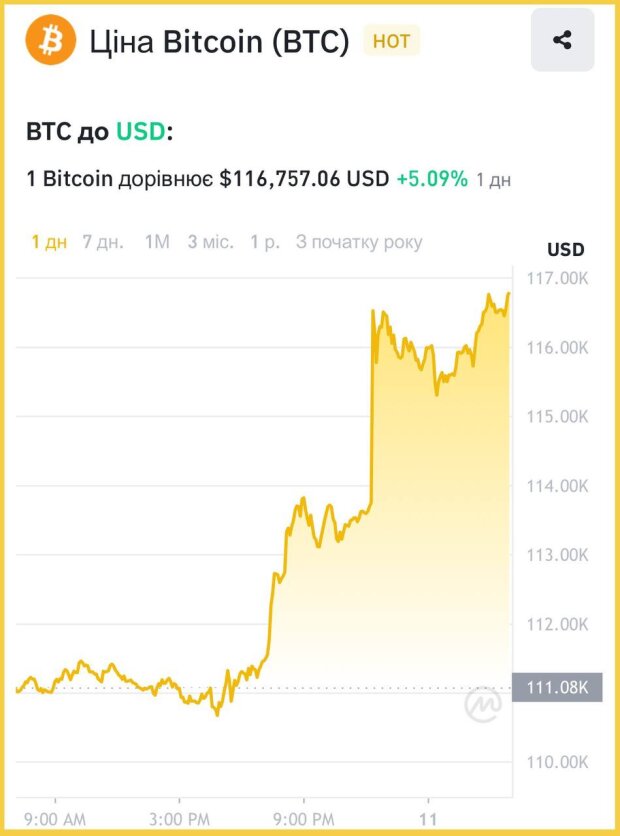Click the 117.00K axis level label
The image size is (620, 836).
coord(558,278)
